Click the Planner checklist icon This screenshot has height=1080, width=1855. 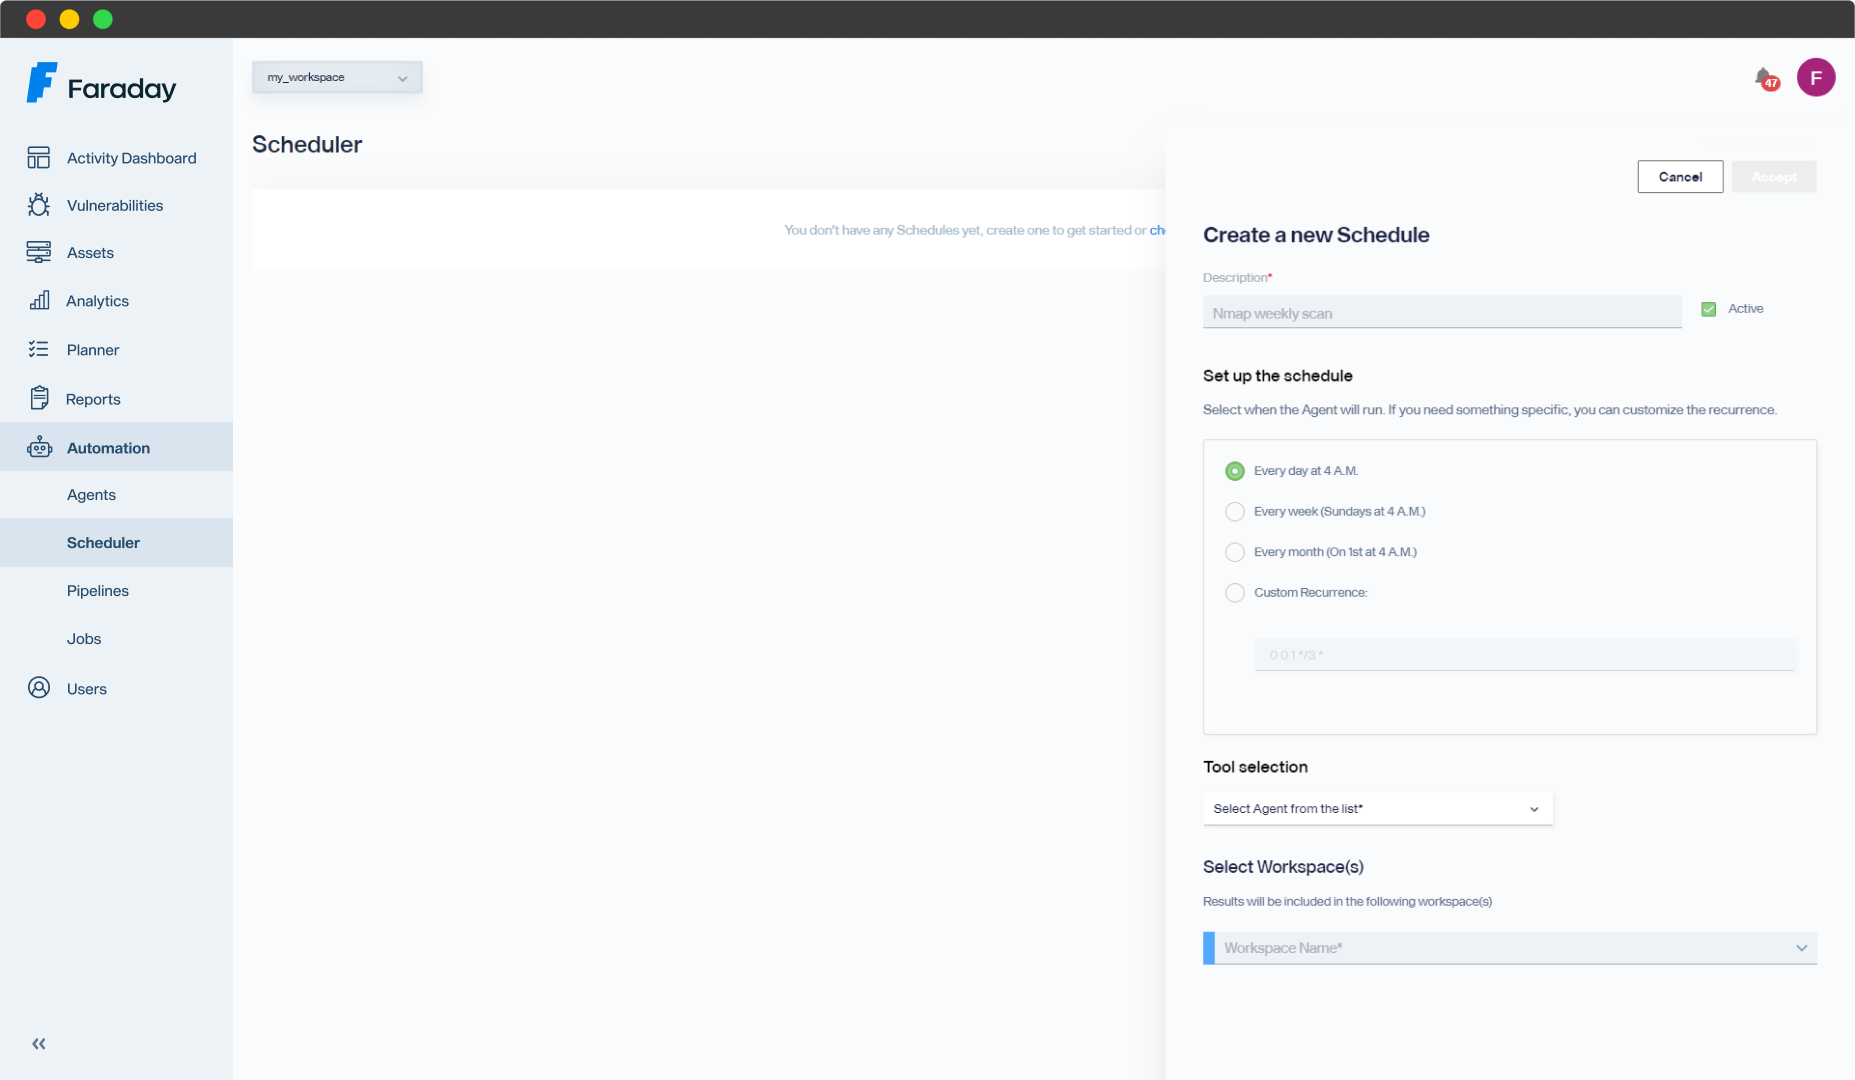coord(38,349)
